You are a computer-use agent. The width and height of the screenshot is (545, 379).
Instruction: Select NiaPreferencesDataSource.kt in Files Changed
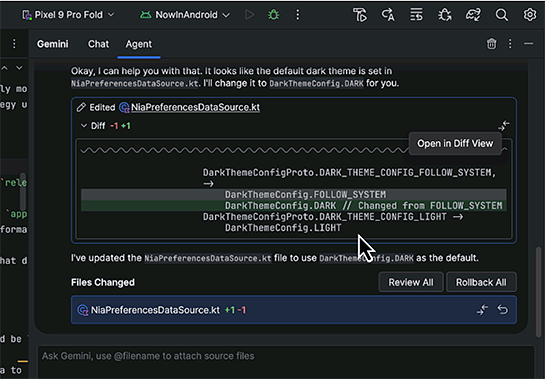[x=294, y=310]
